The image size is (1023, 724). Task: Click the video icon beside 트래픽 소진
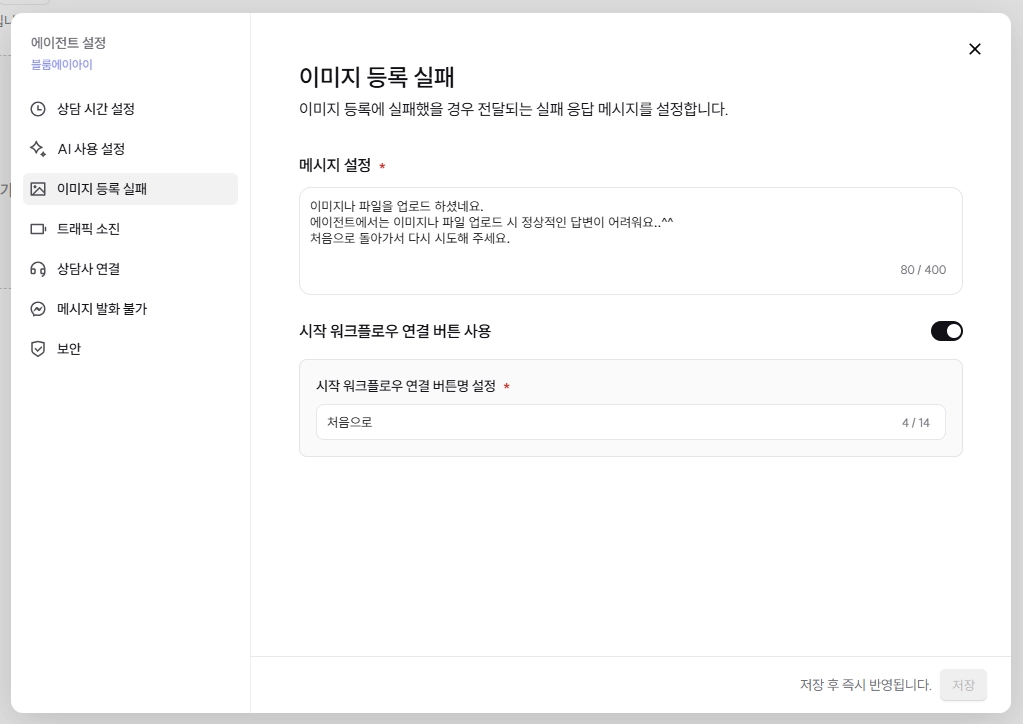coord(38,229)
